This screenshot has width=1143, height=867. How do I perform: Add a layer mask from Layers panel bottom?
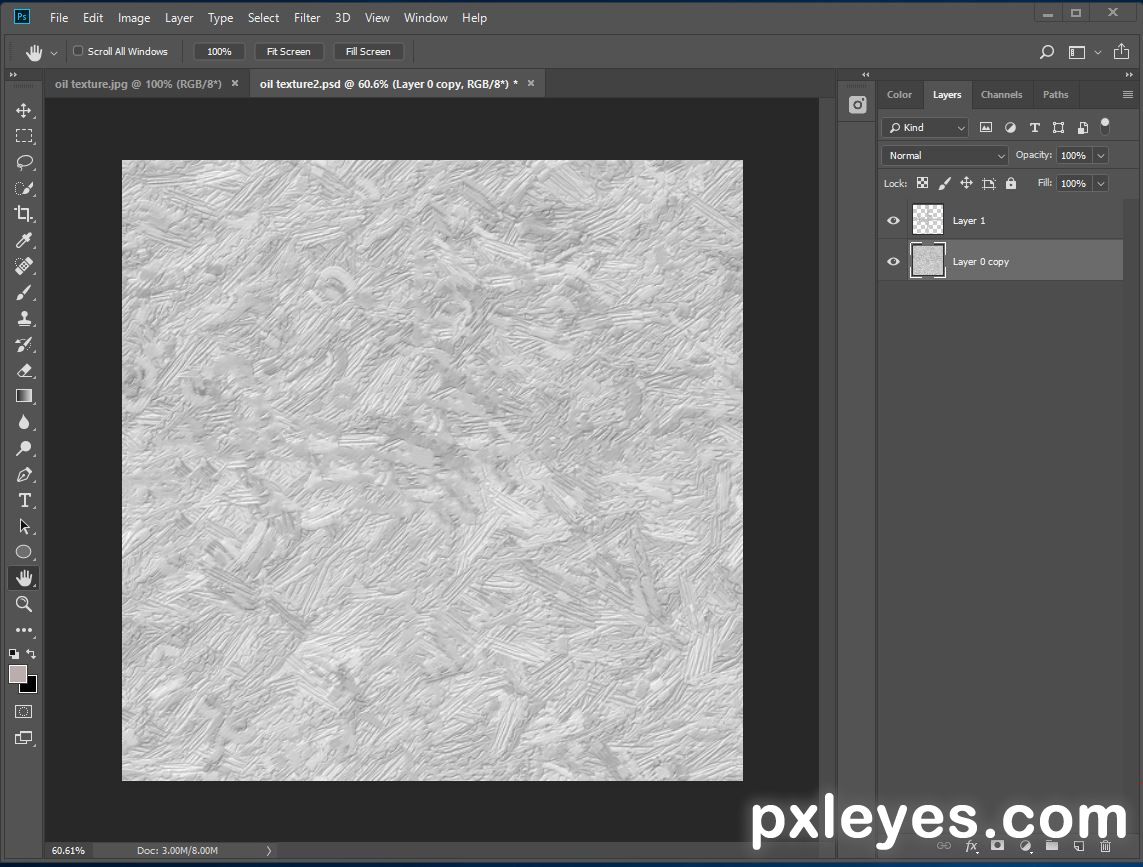[x=997, y=846]
